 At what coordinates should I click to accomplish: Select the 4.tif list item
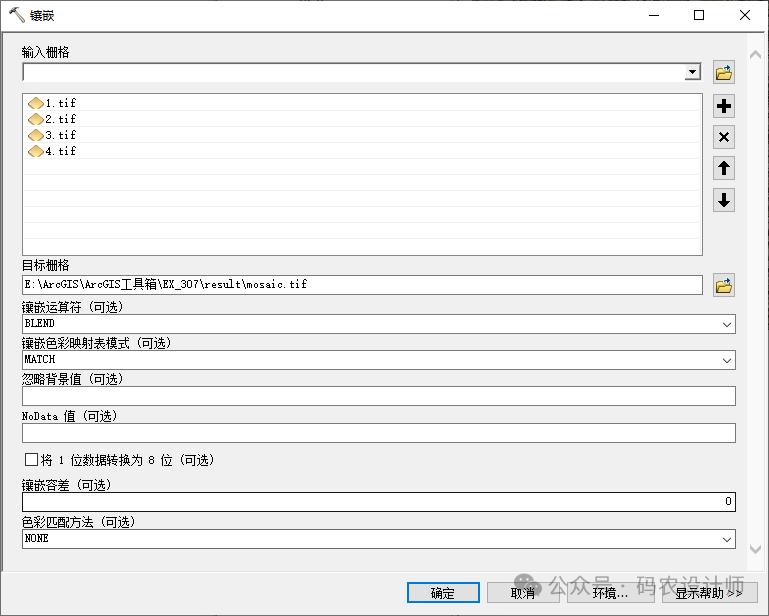point(60,151)
